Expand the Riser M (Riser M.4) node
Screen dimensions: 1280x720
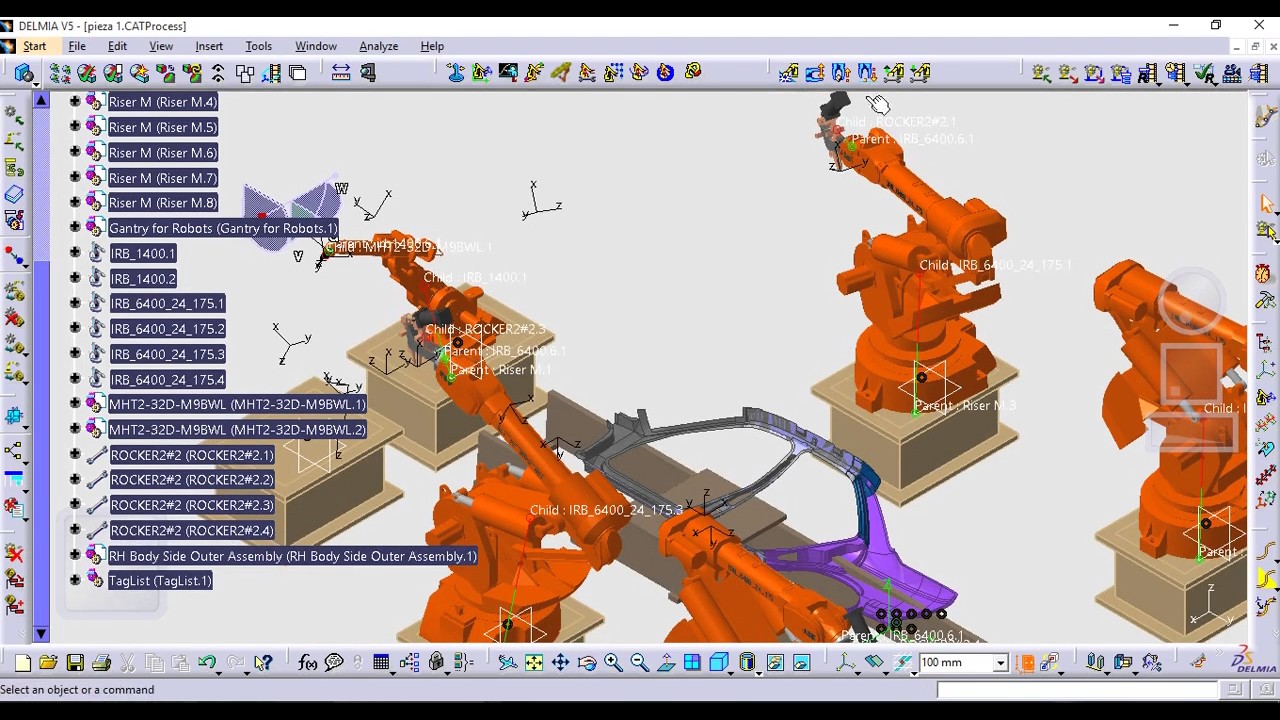tap(75, 102)
